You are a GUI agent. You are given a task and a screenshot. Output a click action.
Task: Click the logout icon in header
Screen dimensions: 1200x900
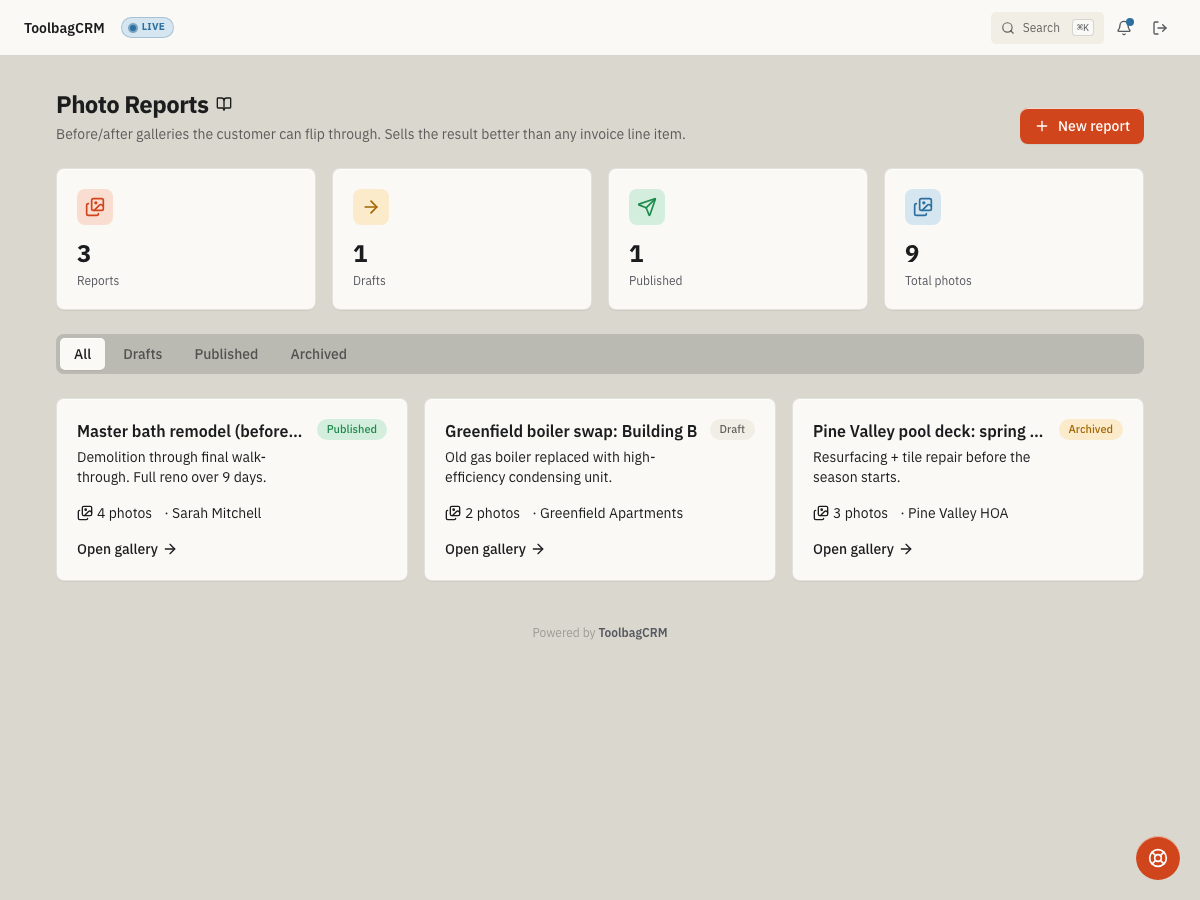[1160, 28]
